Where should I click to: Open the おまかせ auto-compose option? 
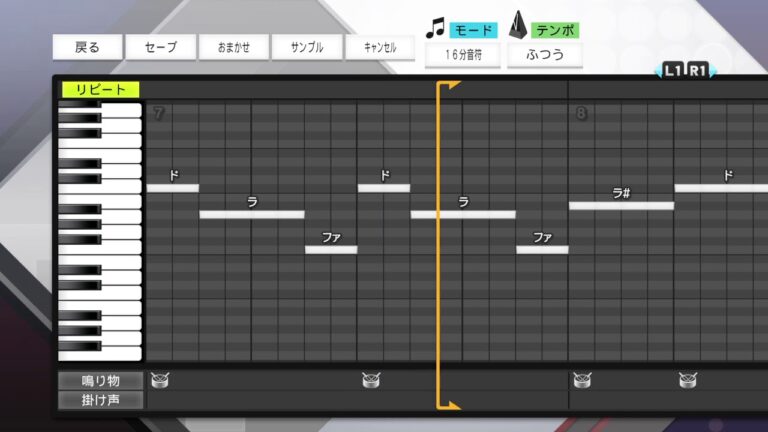click(233, 47)
